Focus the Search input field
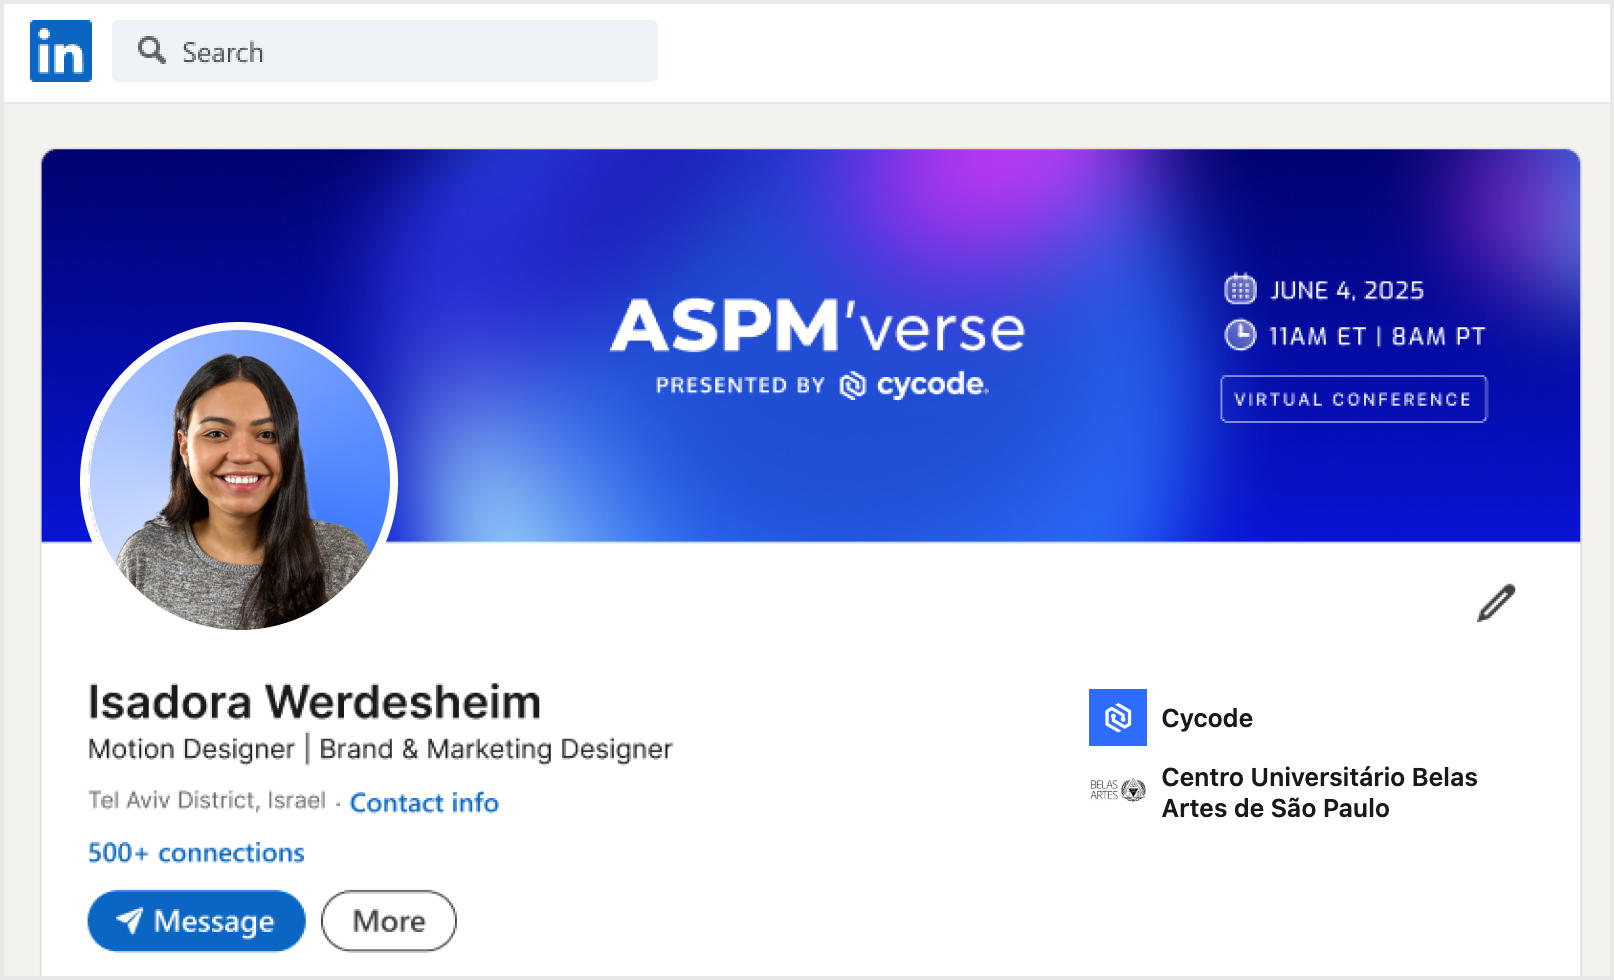Viewport: 1614px width, 980px height. (385, 51)
